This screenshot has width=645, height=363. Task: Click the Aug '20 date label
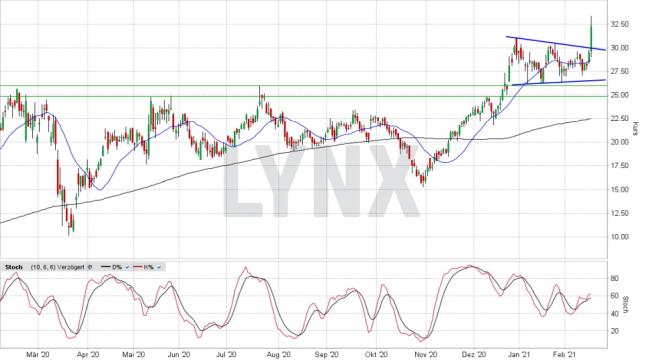click(x=278, y=354)
